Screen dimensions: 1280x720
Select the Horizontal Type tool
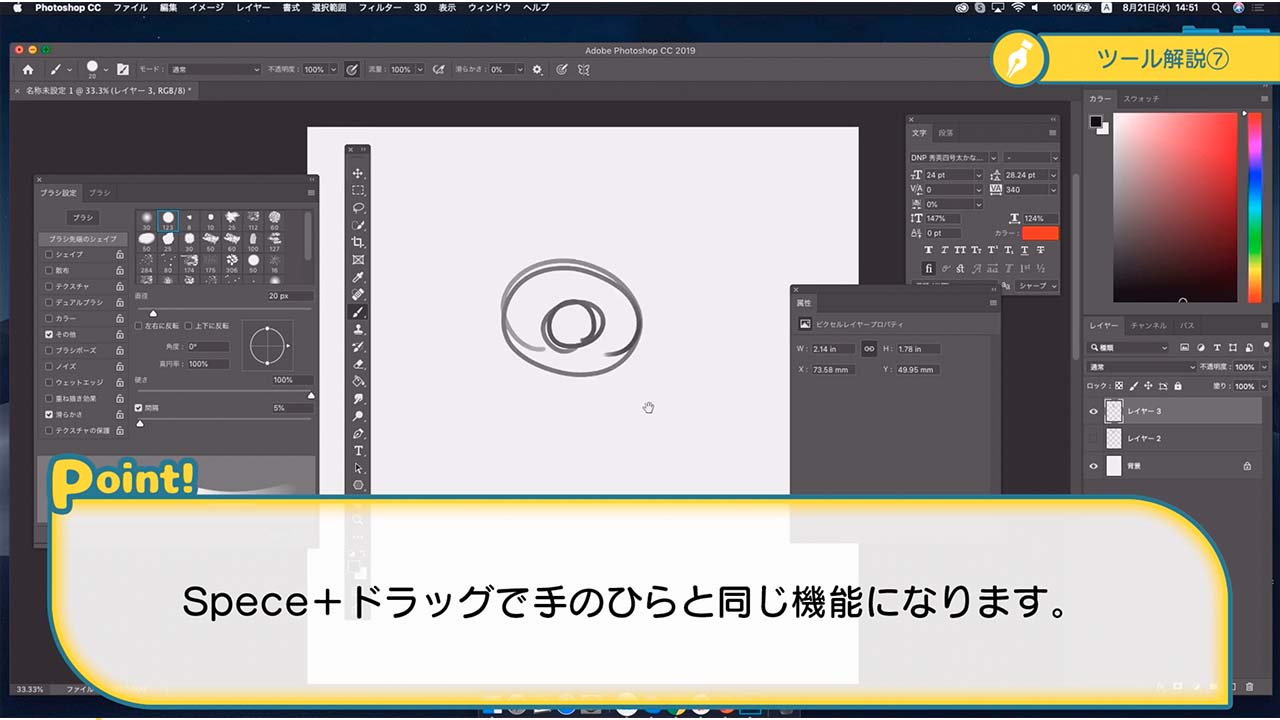(358, 451)
